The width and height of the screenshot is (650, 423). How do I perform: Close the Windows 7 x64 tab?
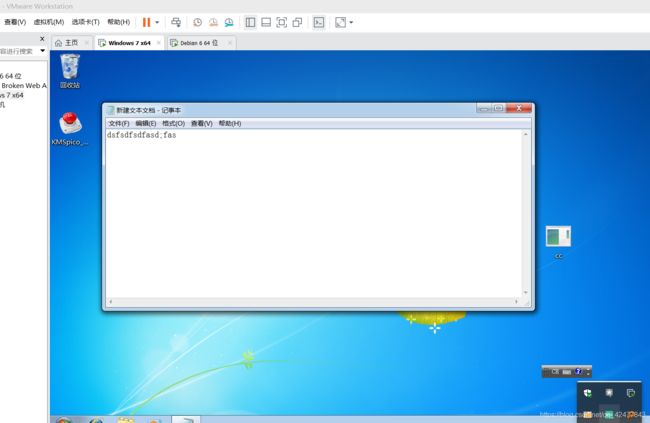click(x=159, y=43)
